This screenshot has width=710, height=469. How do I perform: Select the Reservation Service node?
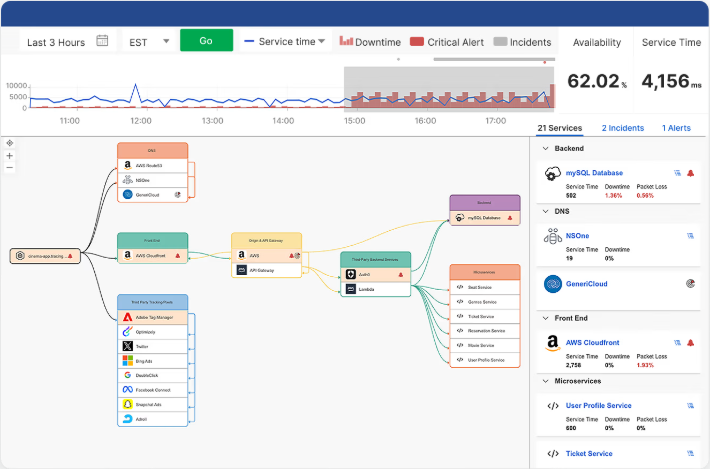485,331
